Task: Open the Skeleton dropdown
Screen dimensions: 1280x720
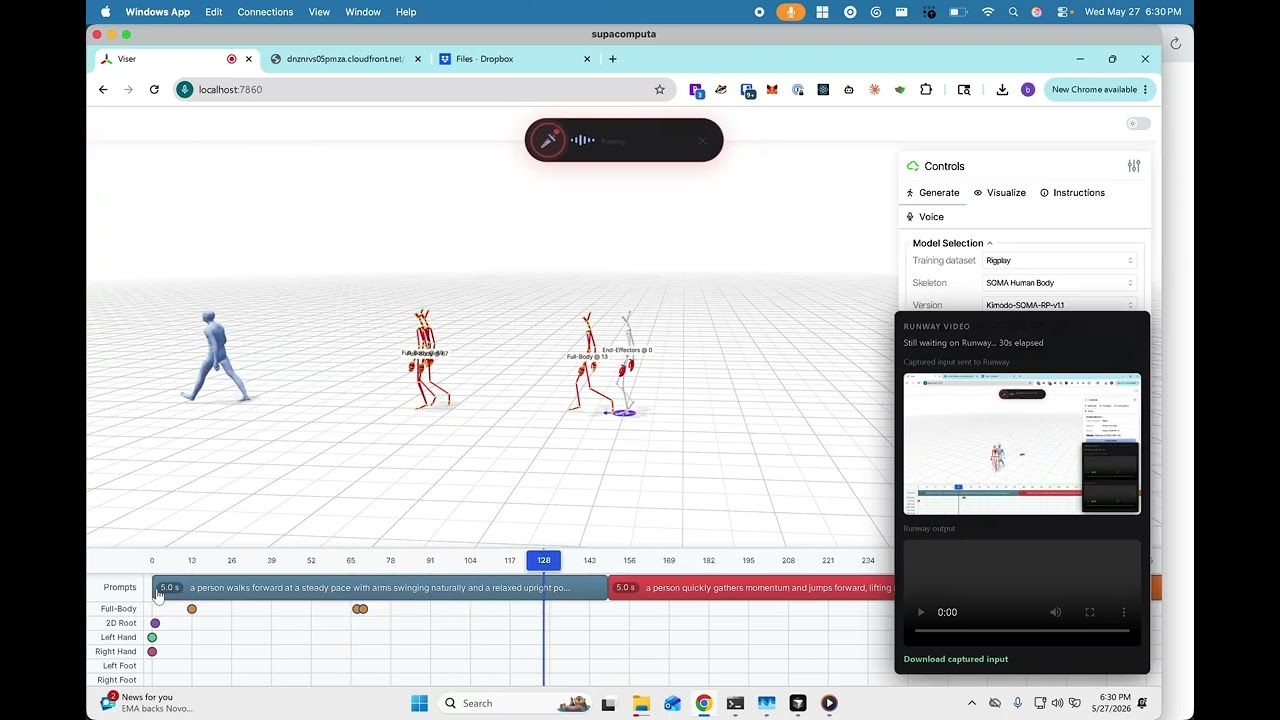Action: click(1059, 283)
